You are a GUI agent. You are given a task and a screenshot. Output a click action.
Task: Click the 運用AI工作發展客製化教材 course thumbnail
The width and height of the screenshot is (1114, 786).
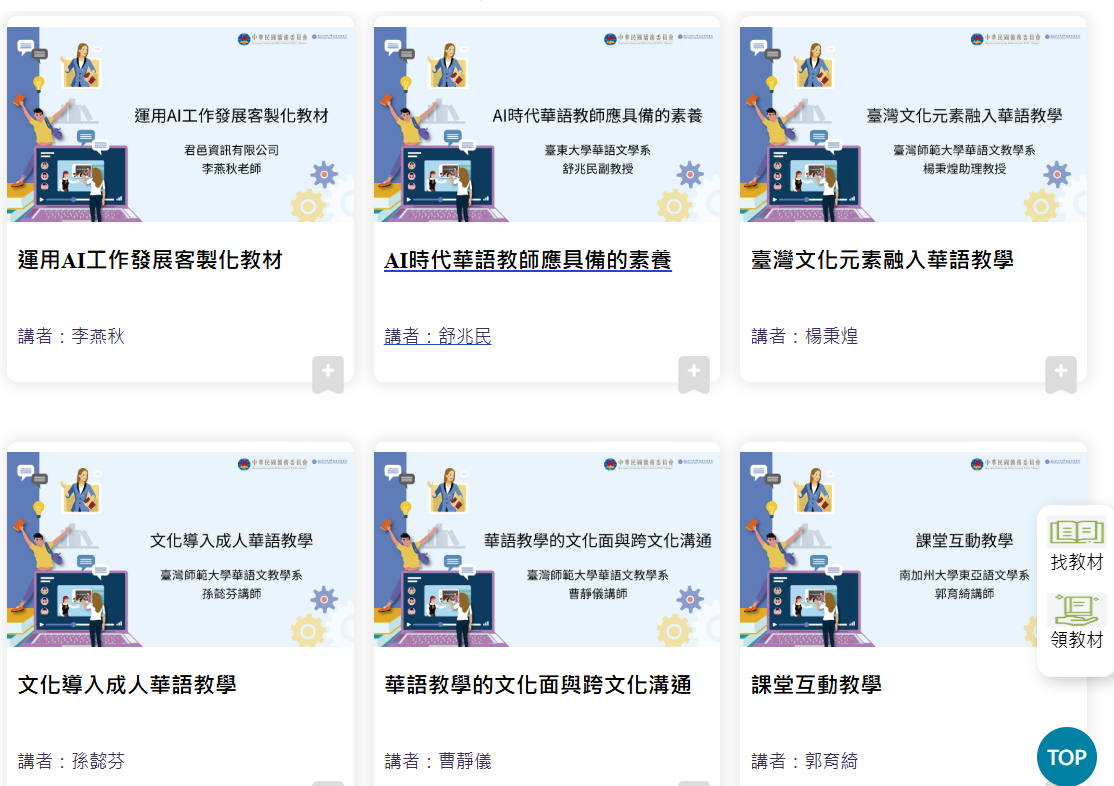click(x=180, y=124)
